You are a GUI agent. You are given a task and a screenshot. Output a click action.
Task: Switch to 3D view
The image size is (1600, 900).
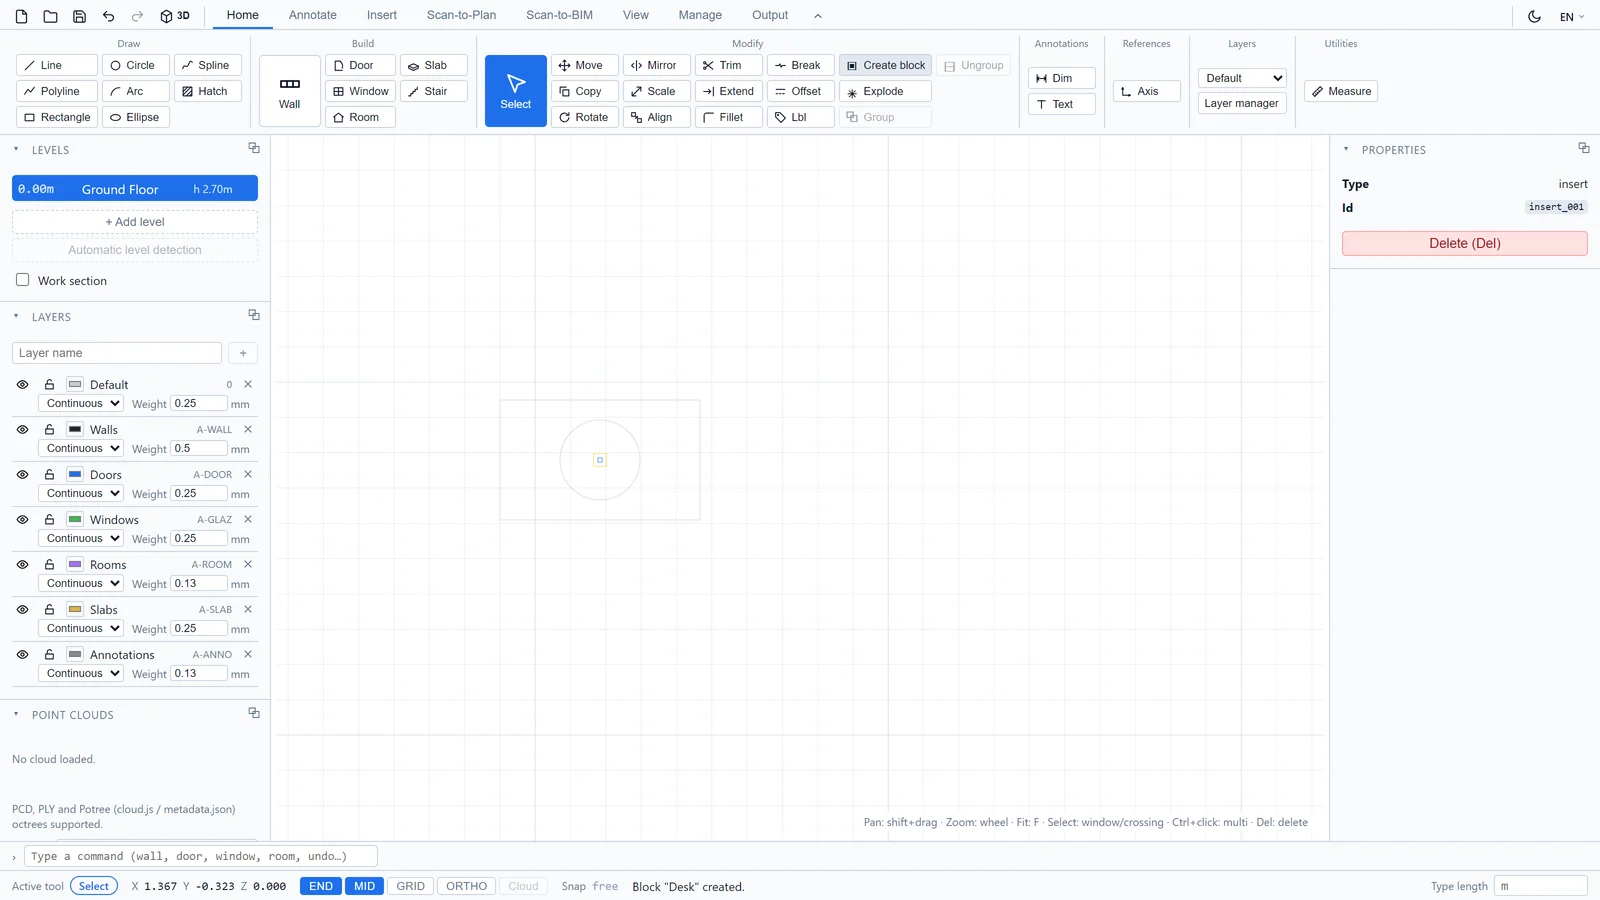175,16
